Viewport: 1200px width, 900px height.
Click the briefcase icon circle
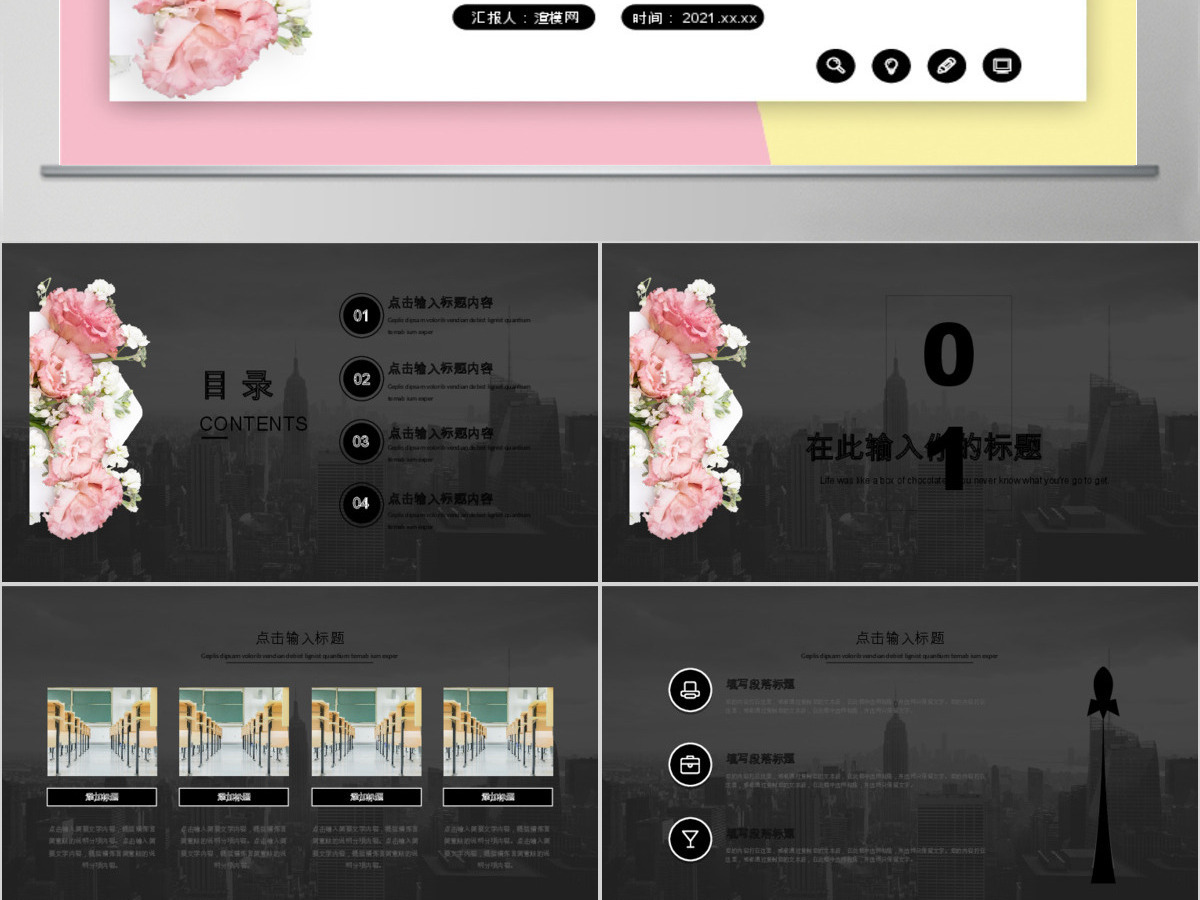[690, 765]
